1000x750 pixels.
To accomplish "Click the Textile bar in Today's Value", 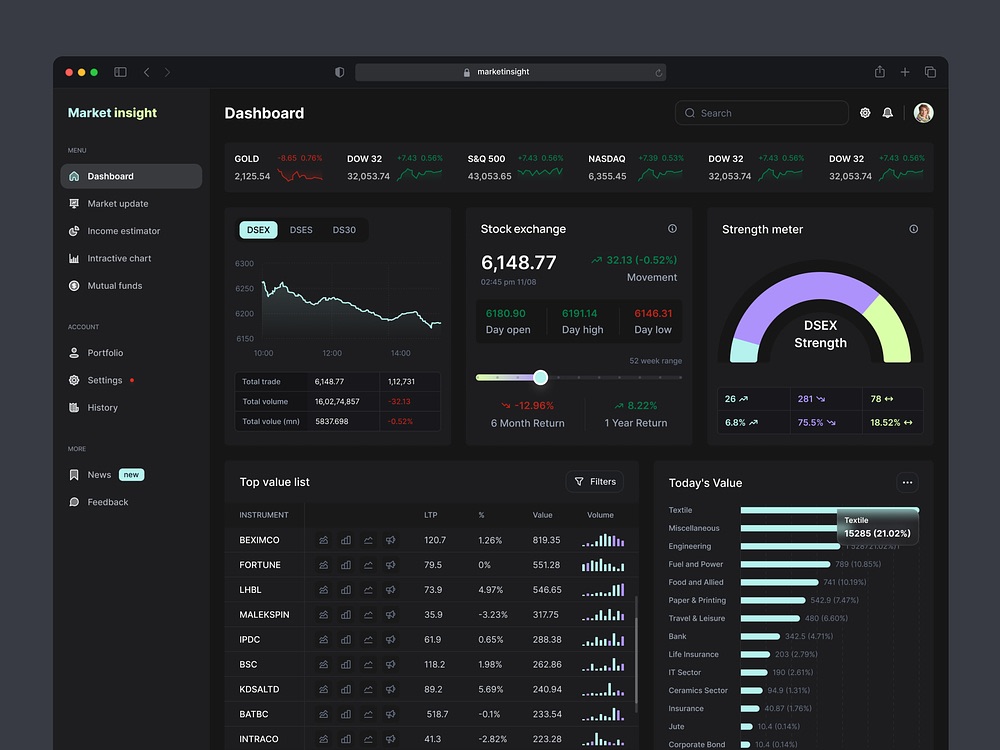I will coord(829,510).
